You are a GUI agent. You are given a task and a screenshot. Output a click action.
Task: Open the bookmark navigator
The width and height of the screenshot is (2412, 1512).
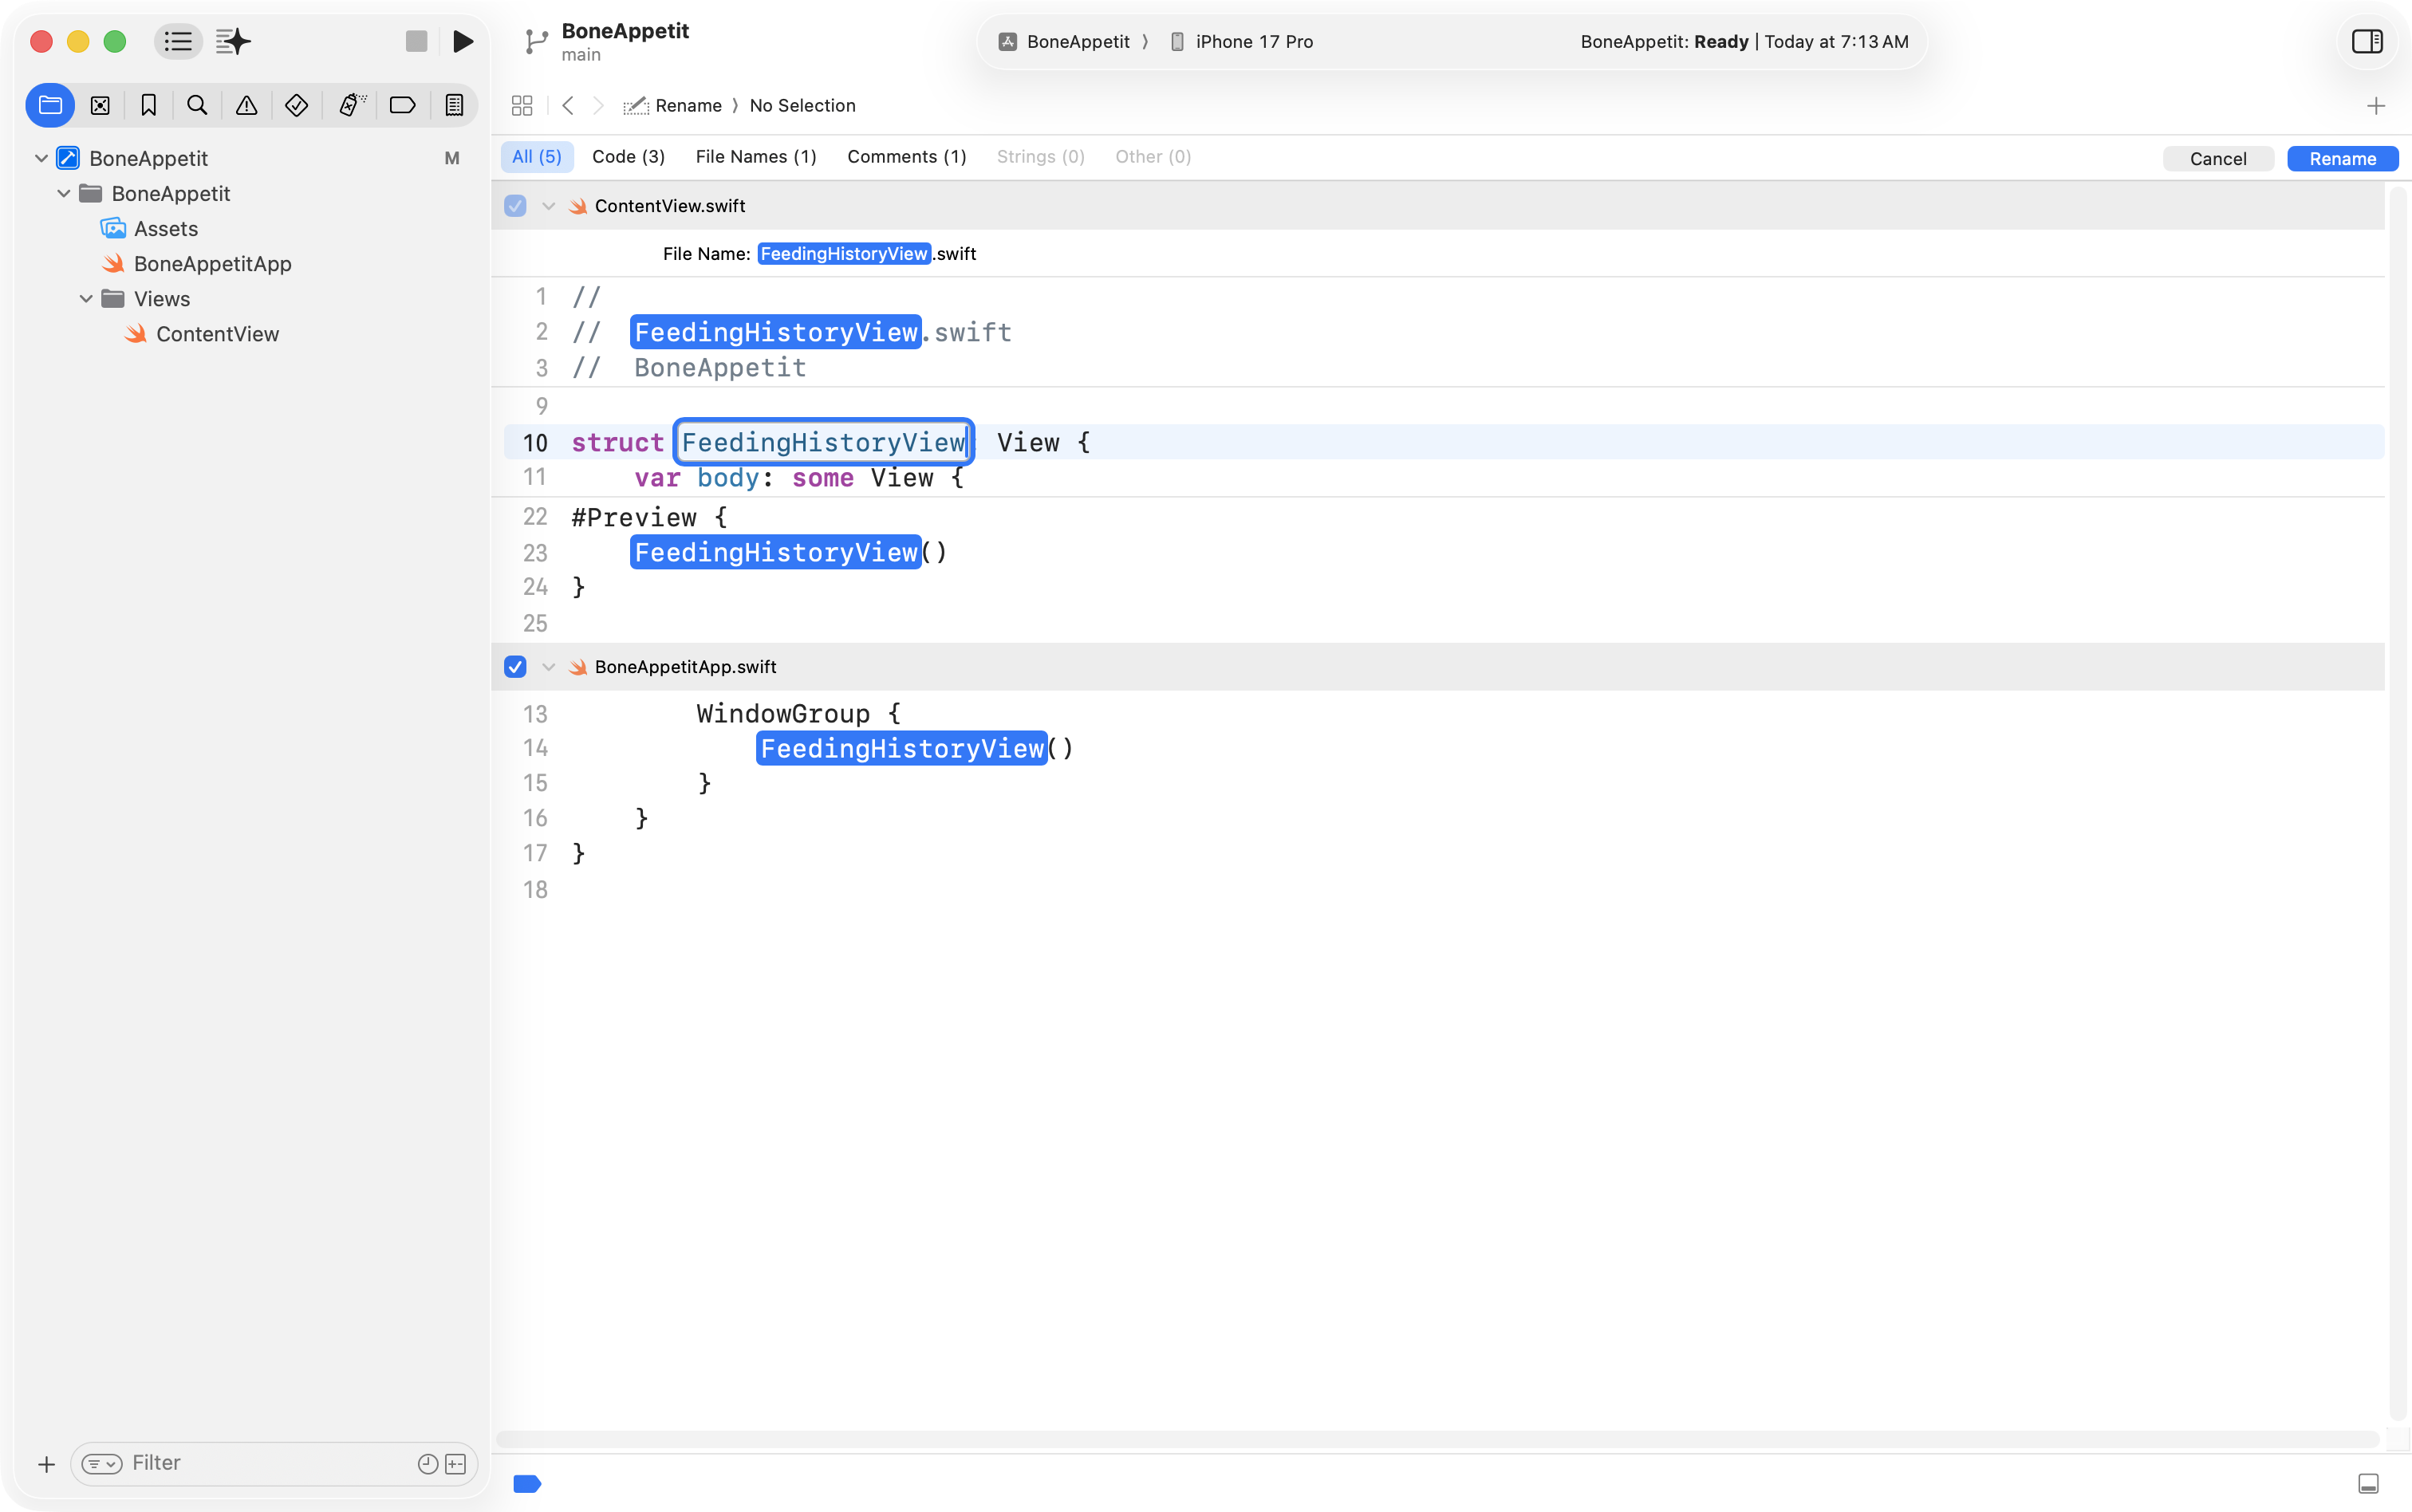(149, 105)
